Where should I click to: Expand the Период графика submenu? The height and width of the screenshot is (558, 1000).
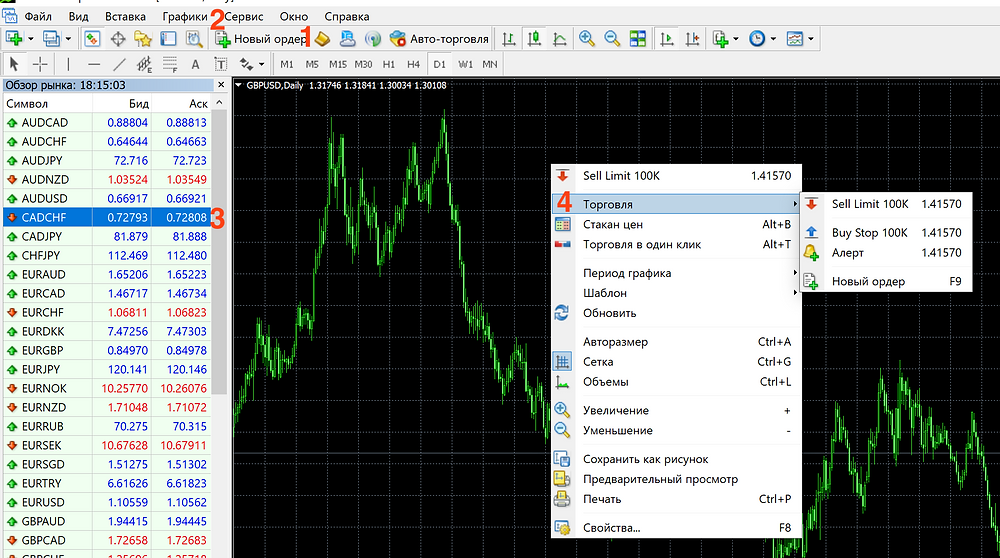[x=676, y=273]
